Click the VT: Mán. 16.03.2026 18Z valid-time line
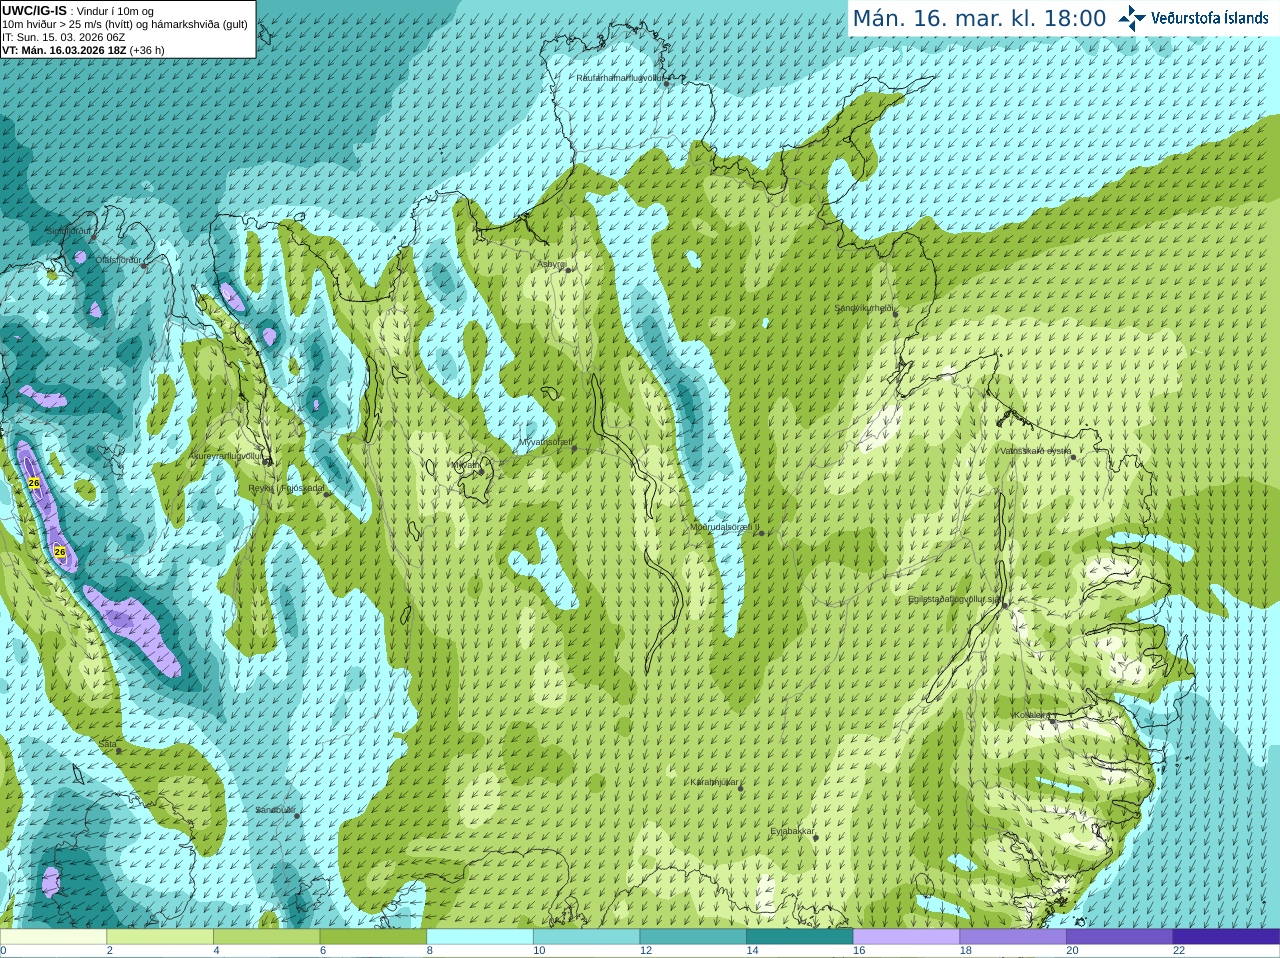Screen dimensions: 1280x958 (83, 50)
